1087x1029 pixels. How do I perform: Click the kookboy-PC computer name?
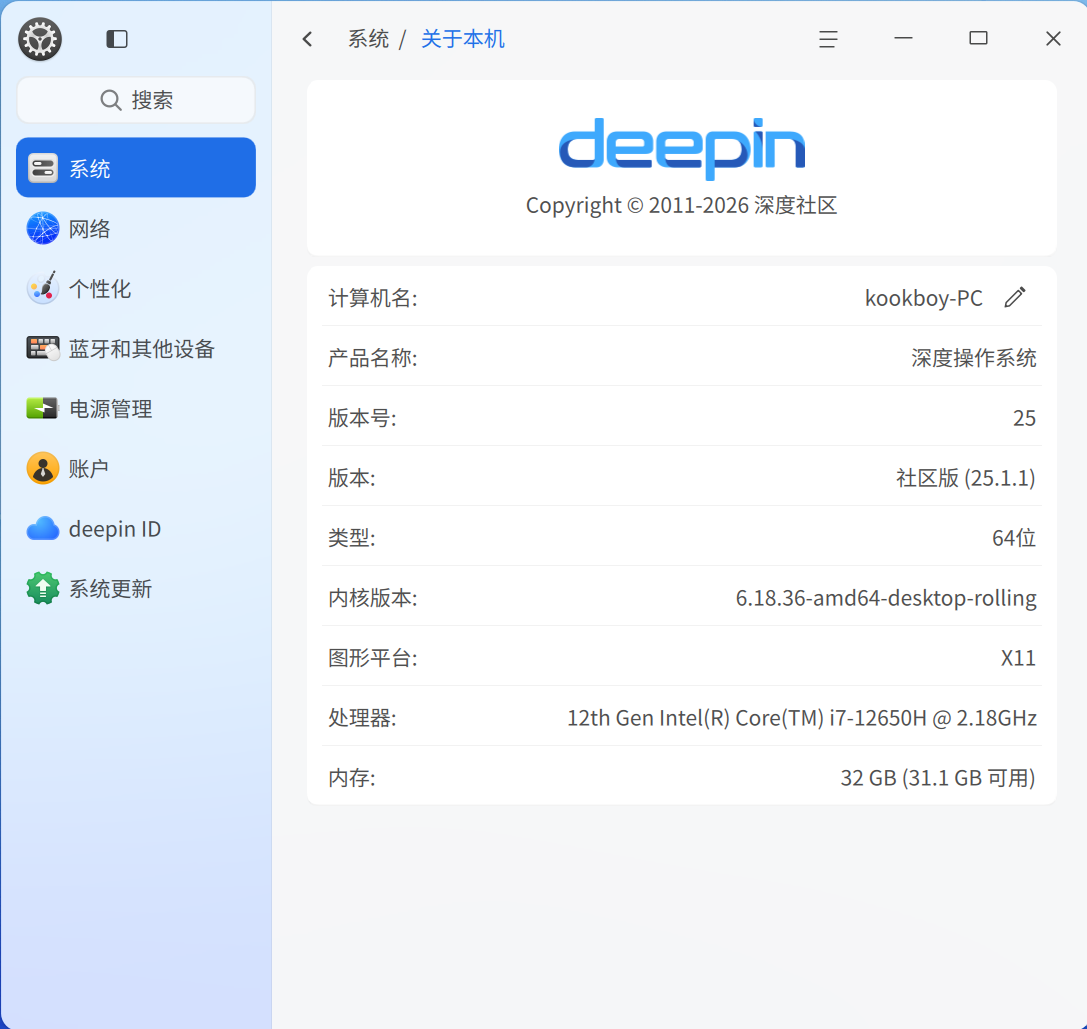click(x=923, y=298)
